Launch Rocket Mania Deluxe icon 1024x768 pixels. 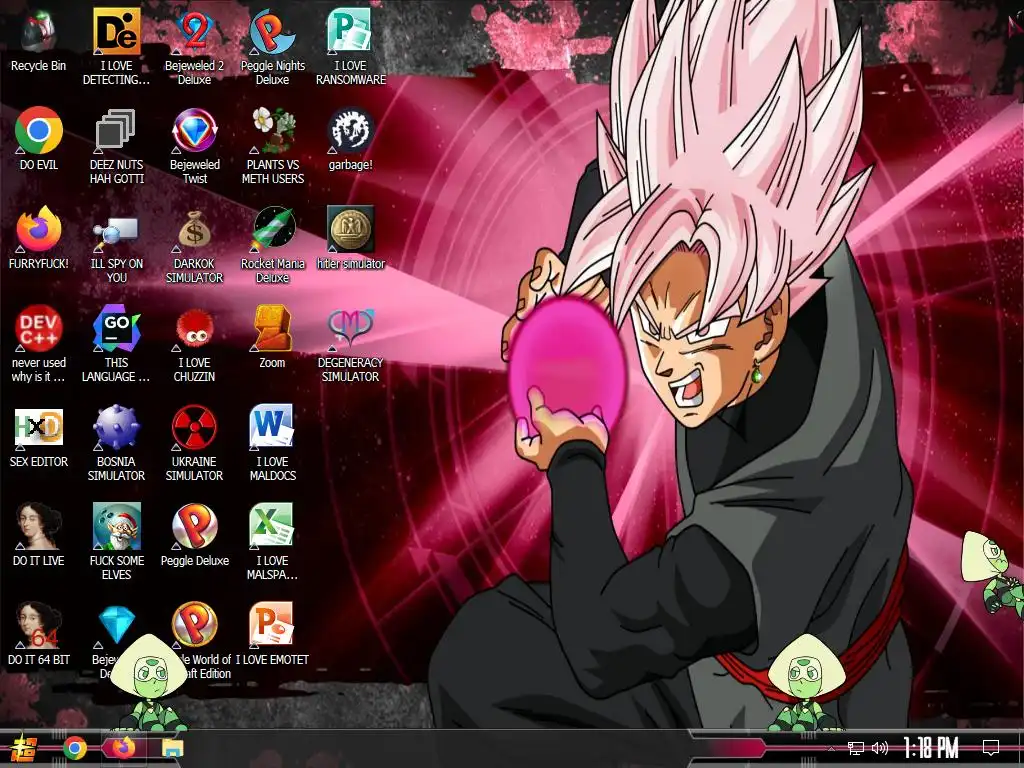[x=272, y=246]
